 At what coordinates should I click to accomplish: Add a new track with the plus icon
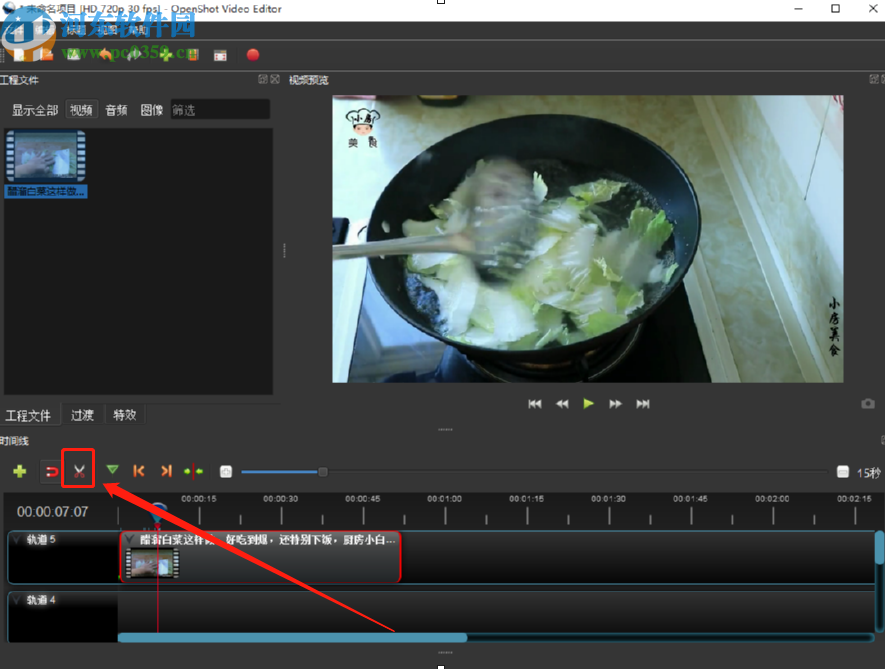point(19,470)
